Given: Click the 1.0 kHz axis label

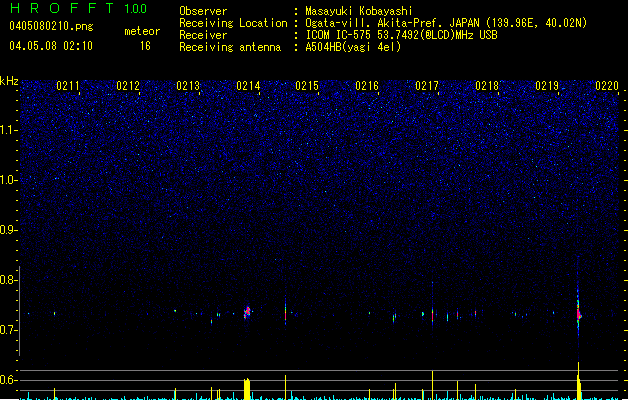Looking at the screenshot, I should point(8,180).
